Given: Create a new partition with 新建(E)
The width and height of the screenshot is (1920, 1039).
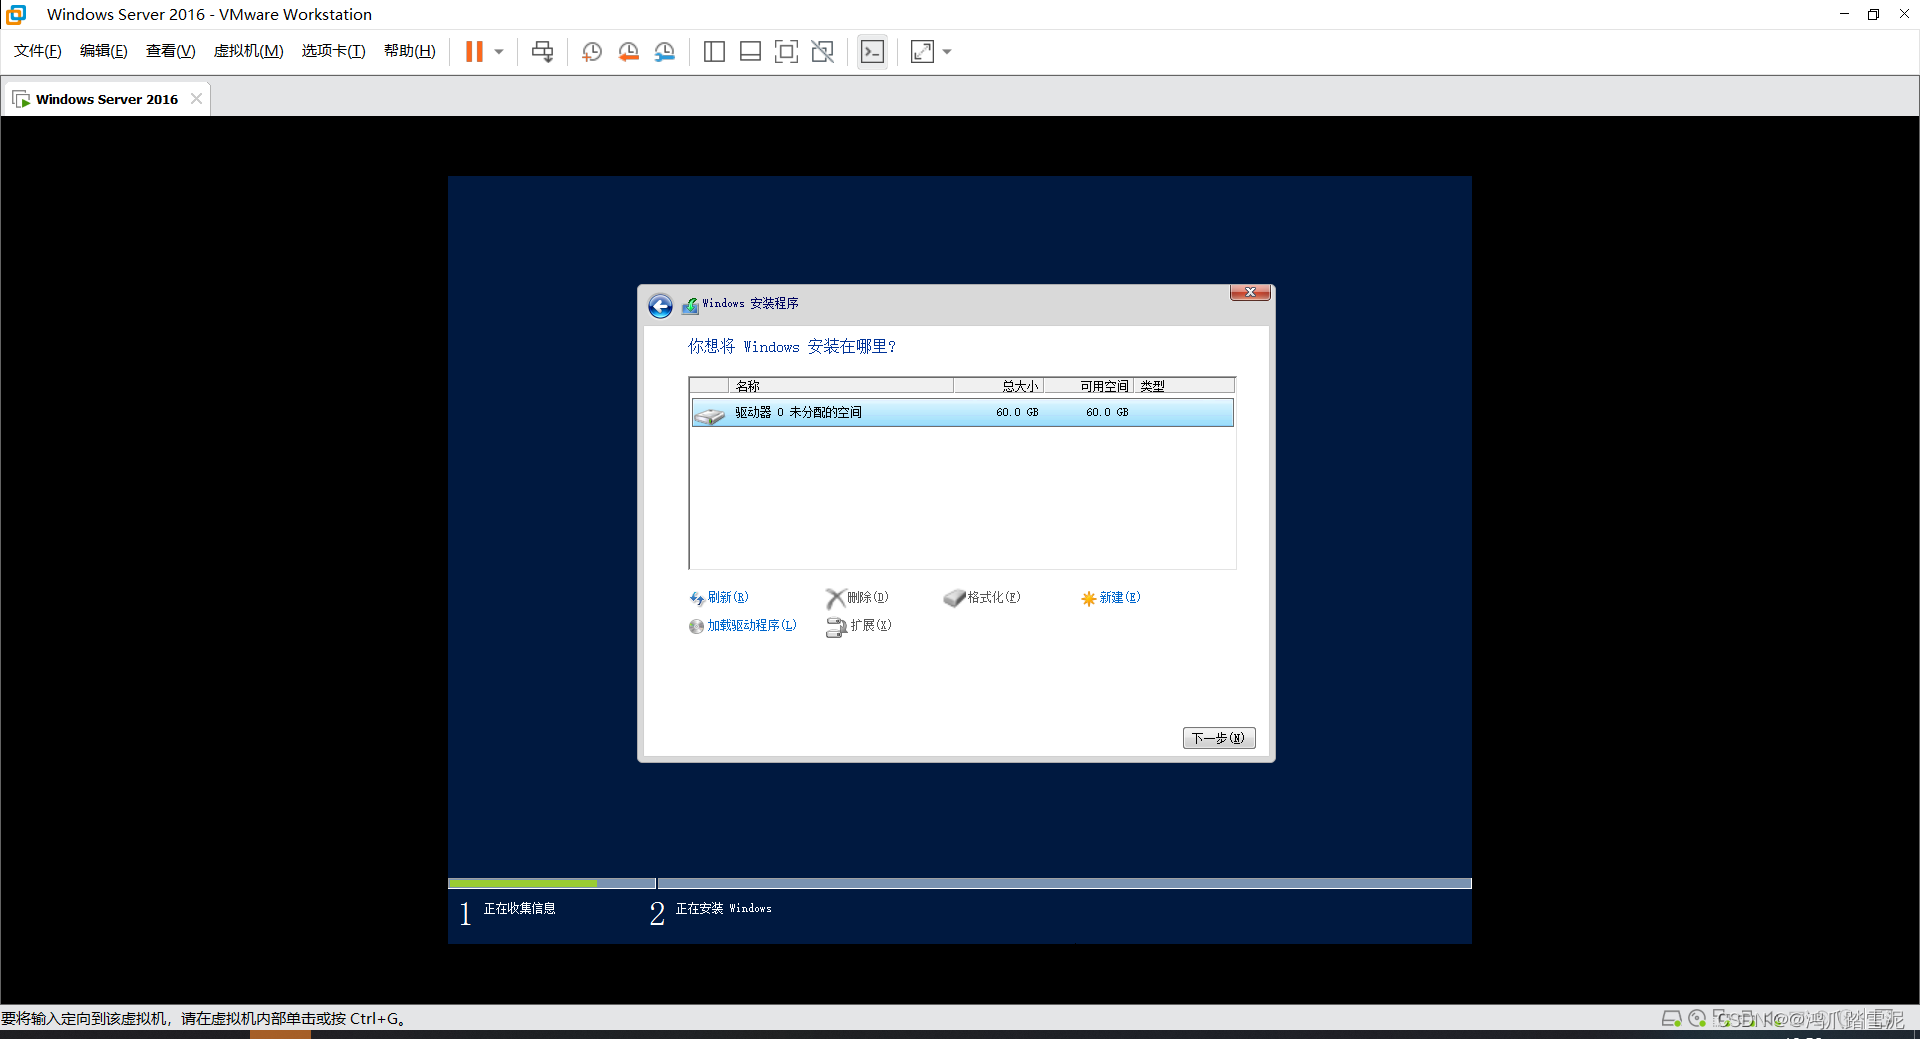Looking at the screenshot, I should click(1110, 598).
